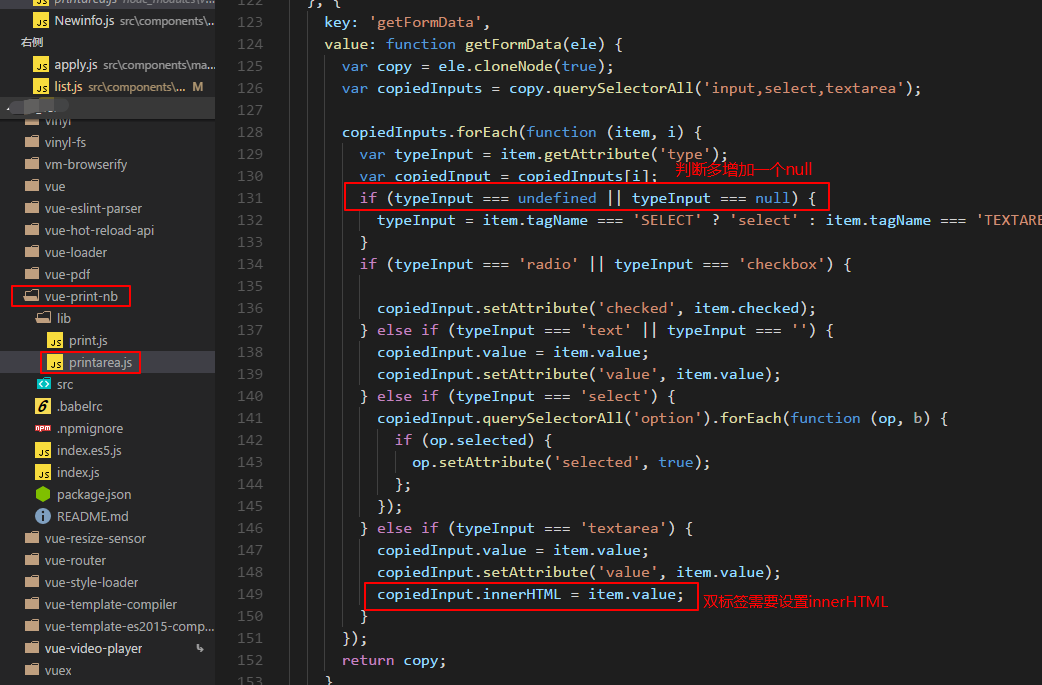
Task: Click 'undefined' keyword on line 131
Action: [x=557, y=198]
